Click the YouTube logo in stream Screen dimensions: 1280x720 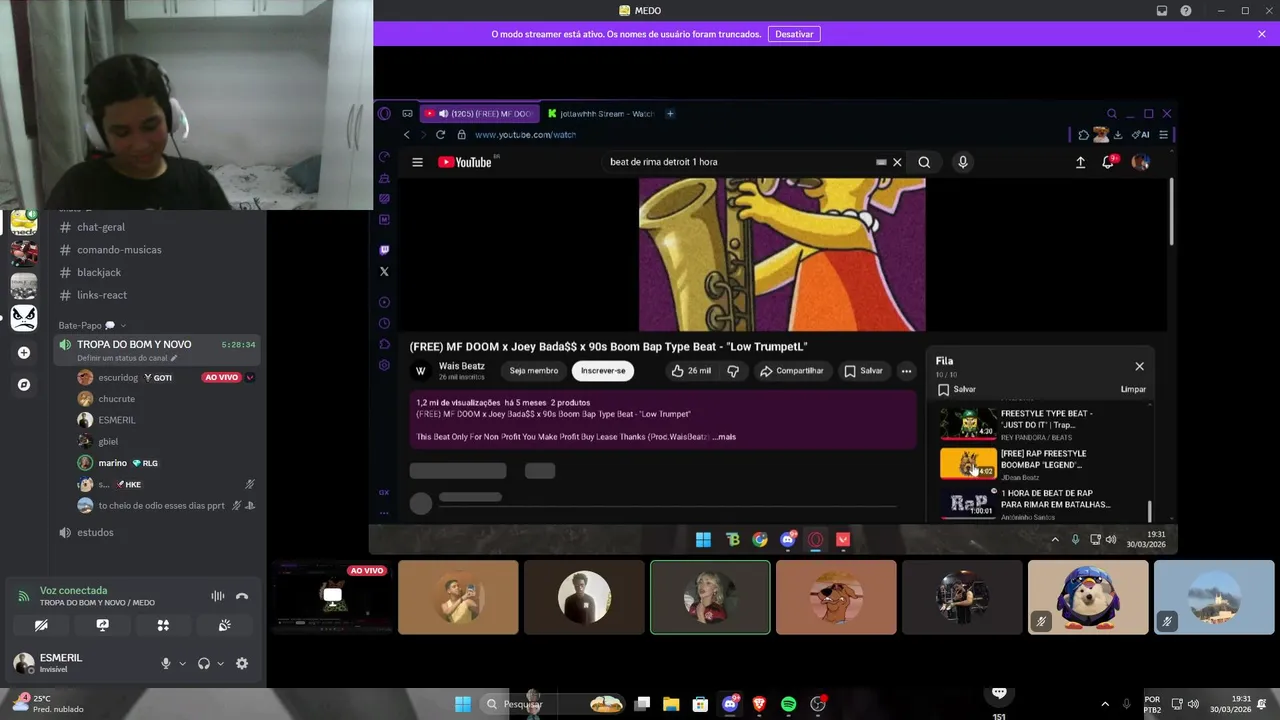pyautogui.click(x=465, y=162)
